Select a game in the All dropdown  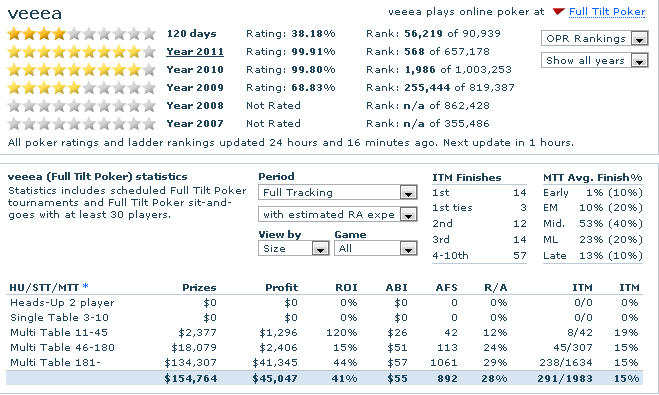[376, 248]
